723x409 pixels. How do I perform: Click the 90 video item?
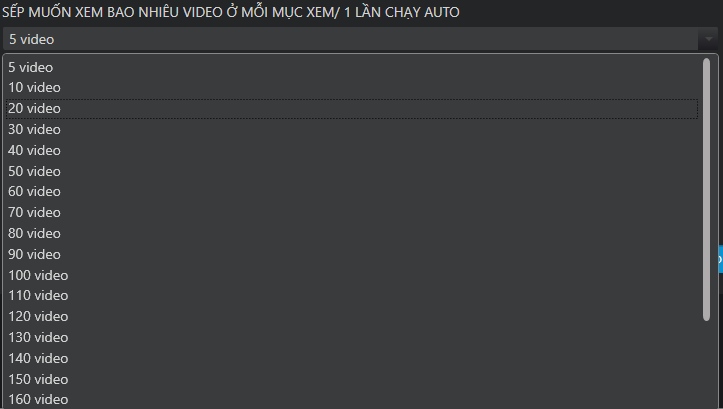pyautogui.click(x=352, y=254)
